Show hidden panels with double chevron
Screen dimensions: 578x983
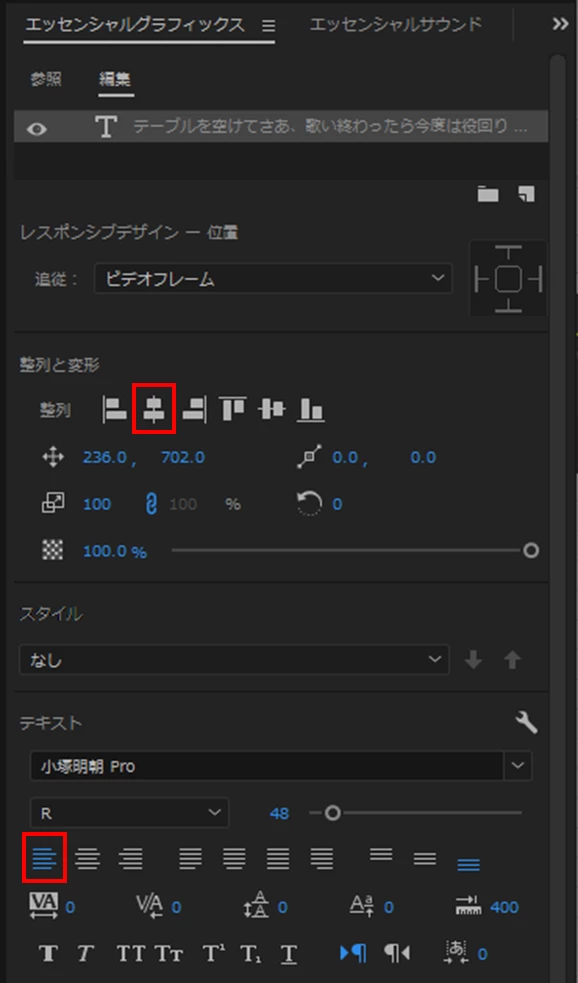560,24
